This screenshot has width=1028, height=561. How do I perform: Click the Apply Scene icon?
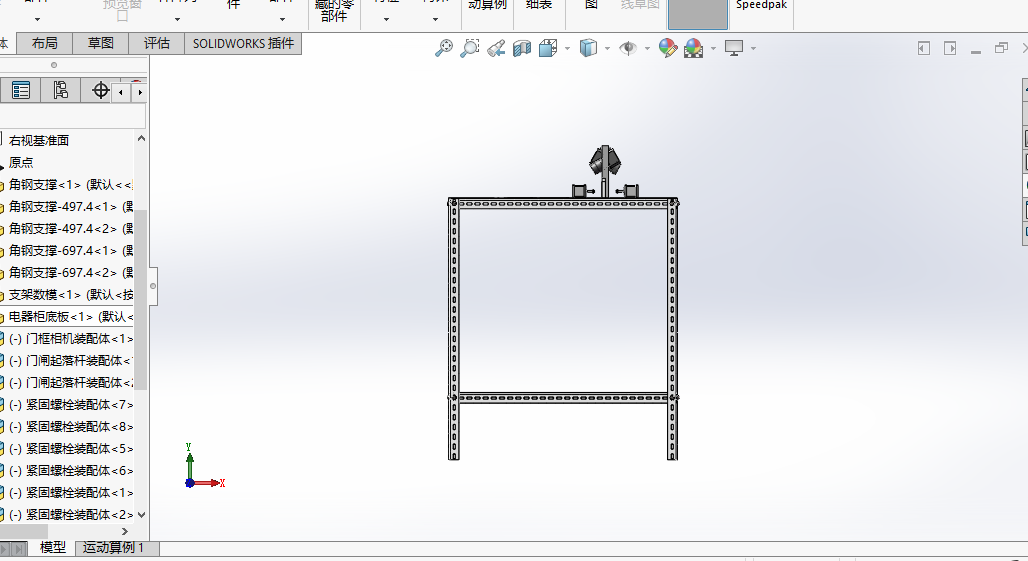tap(693, 48)
